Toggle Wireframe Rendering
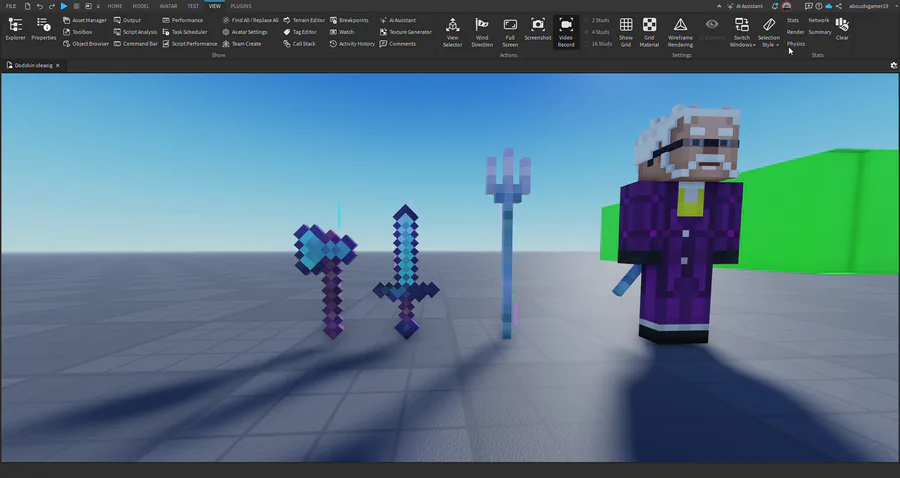The image size is (900, 478). click(x=680, y=32)
